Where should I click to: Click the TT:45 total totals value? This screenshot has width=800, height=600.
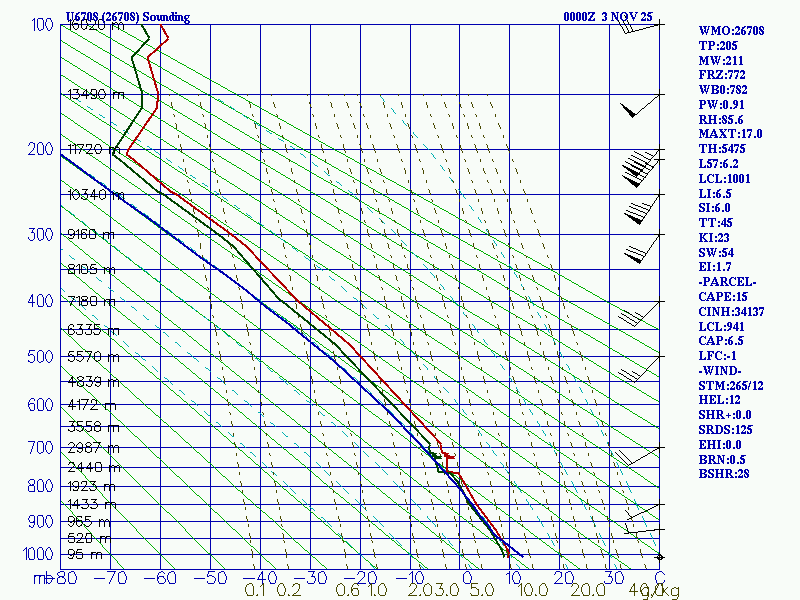click(x=715, y=222)
